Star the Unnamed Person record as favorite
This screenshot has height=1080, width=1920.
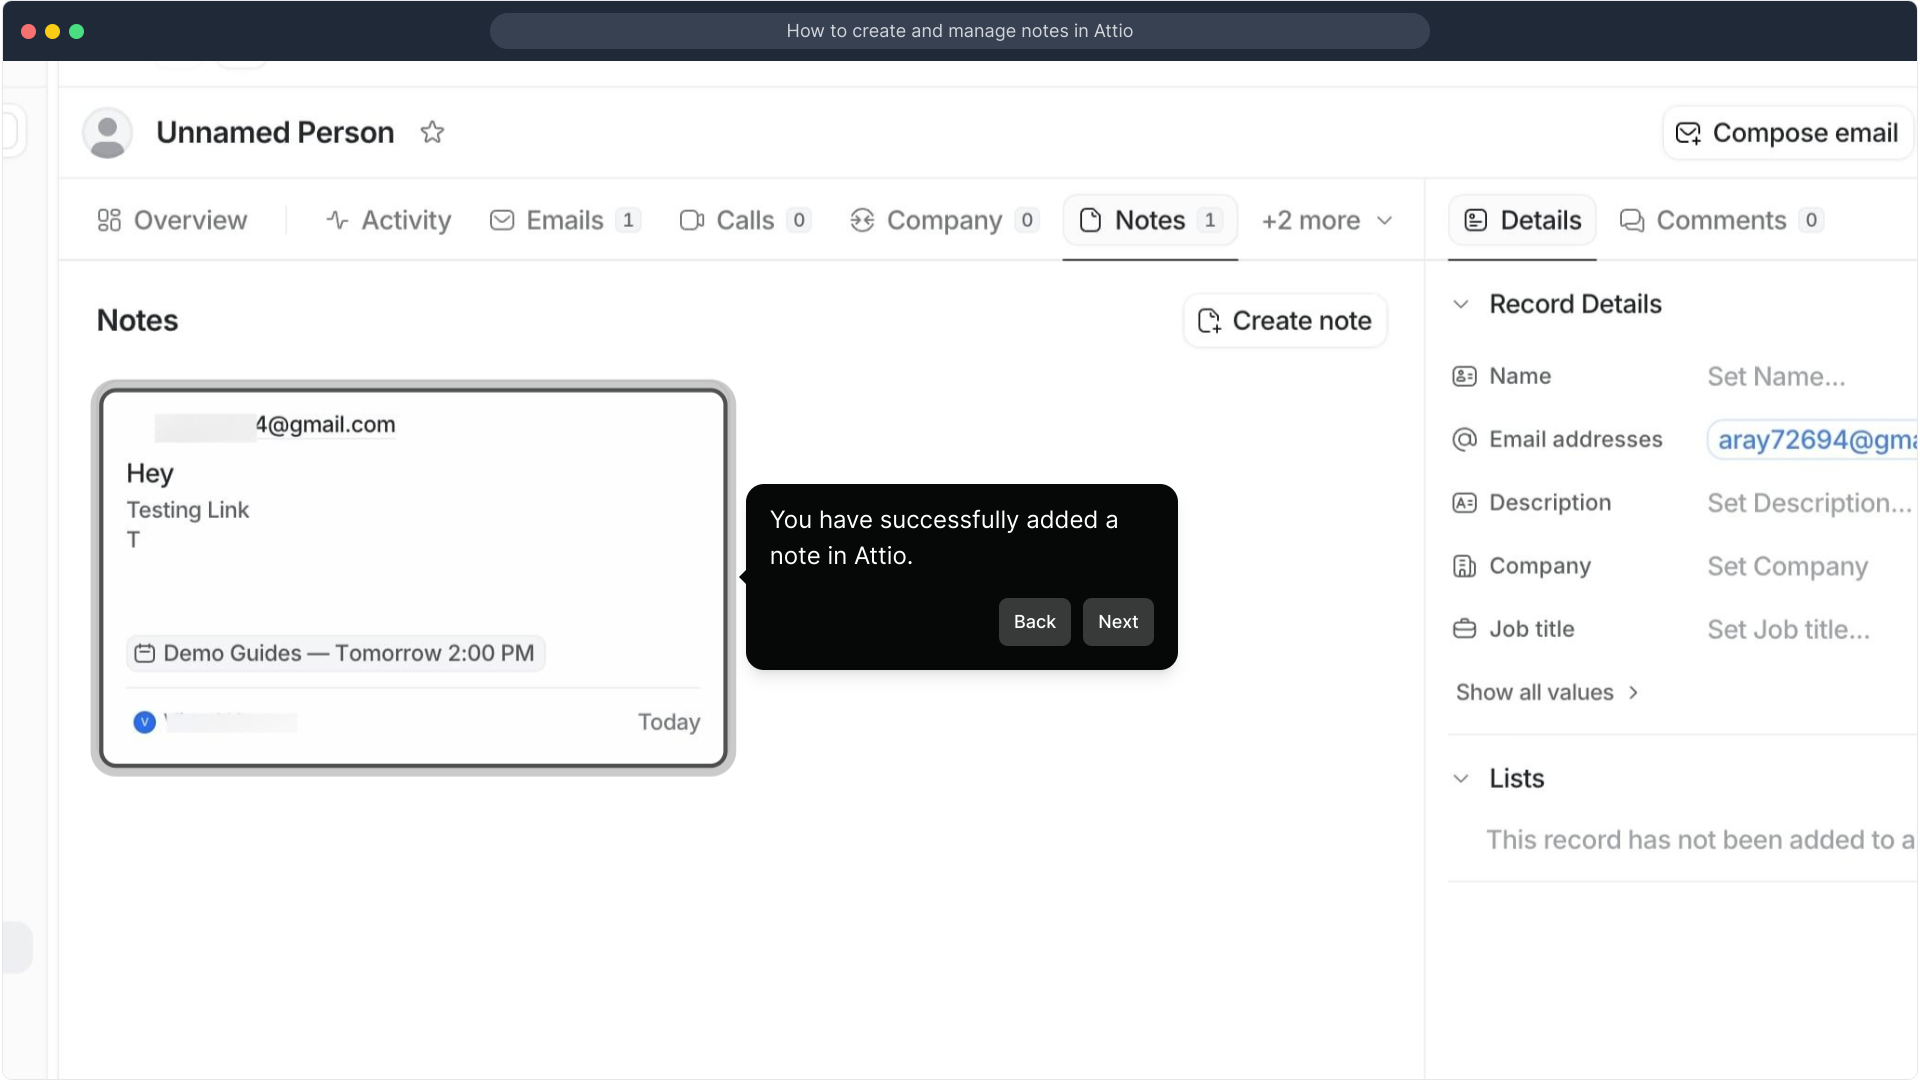(x=432, y=132)
